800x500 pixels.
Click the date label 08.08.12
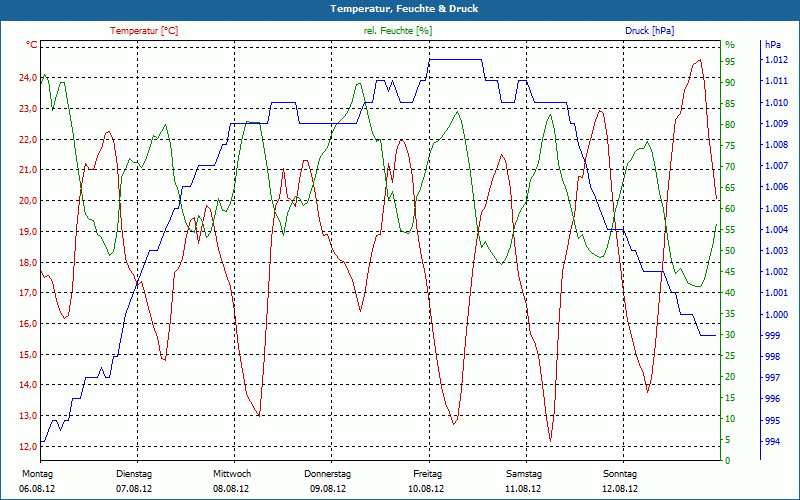[231, 489]
